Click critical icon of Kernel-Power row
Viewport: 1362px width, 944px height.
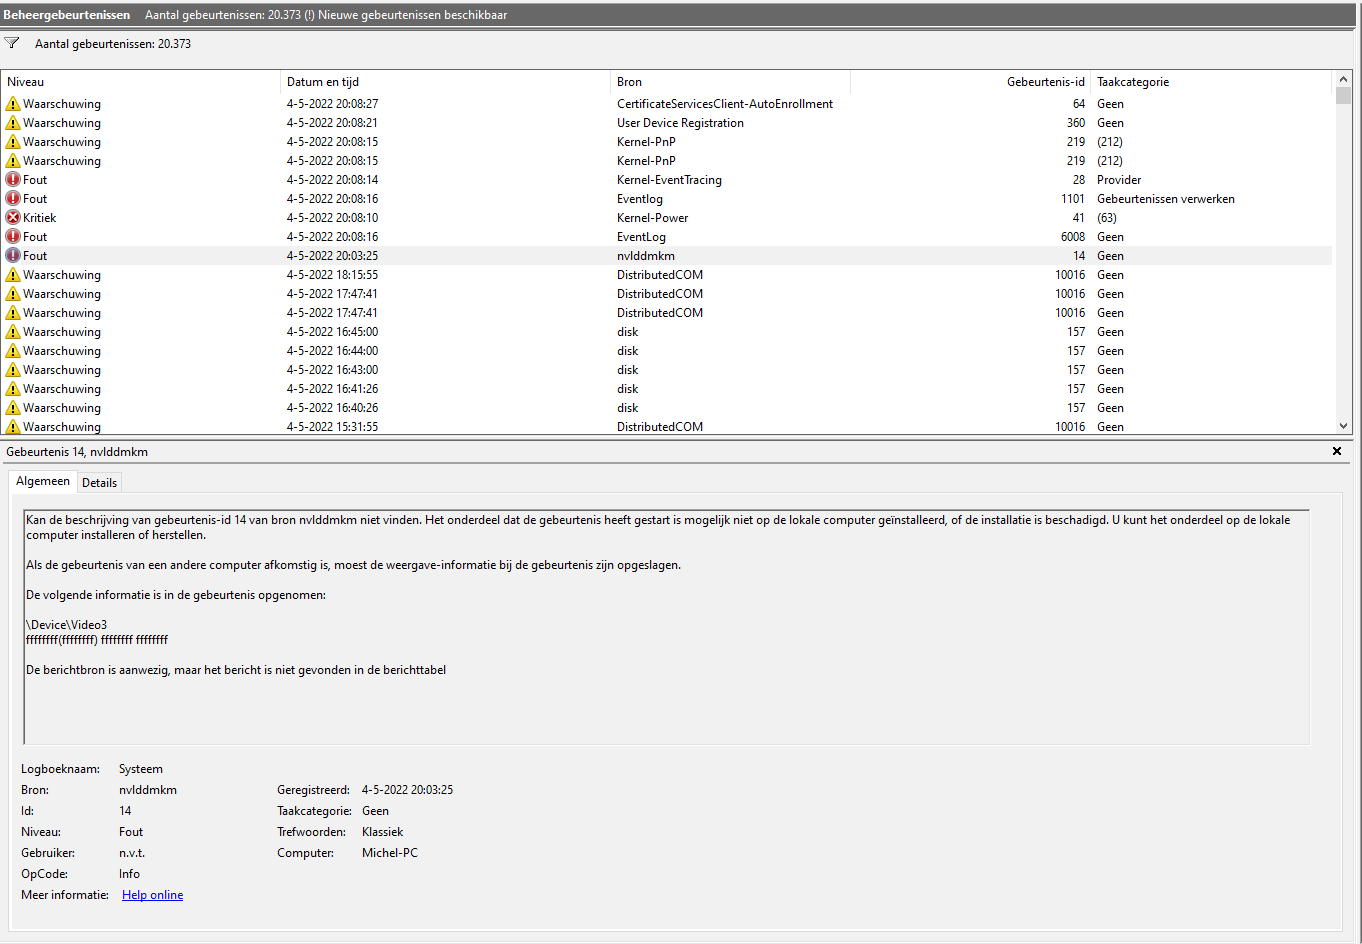13,218
